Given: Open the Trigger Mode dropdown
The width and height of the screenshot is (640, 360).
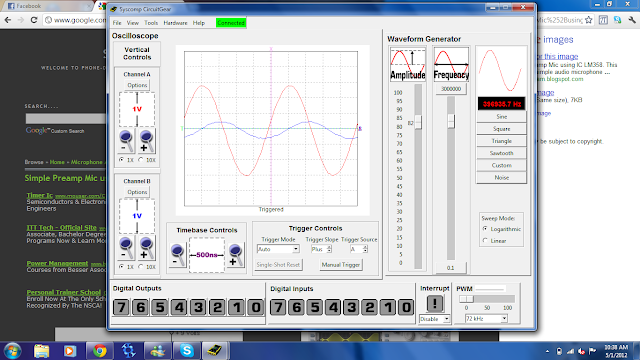Looking at the screenshot, I should click(278, 249).
